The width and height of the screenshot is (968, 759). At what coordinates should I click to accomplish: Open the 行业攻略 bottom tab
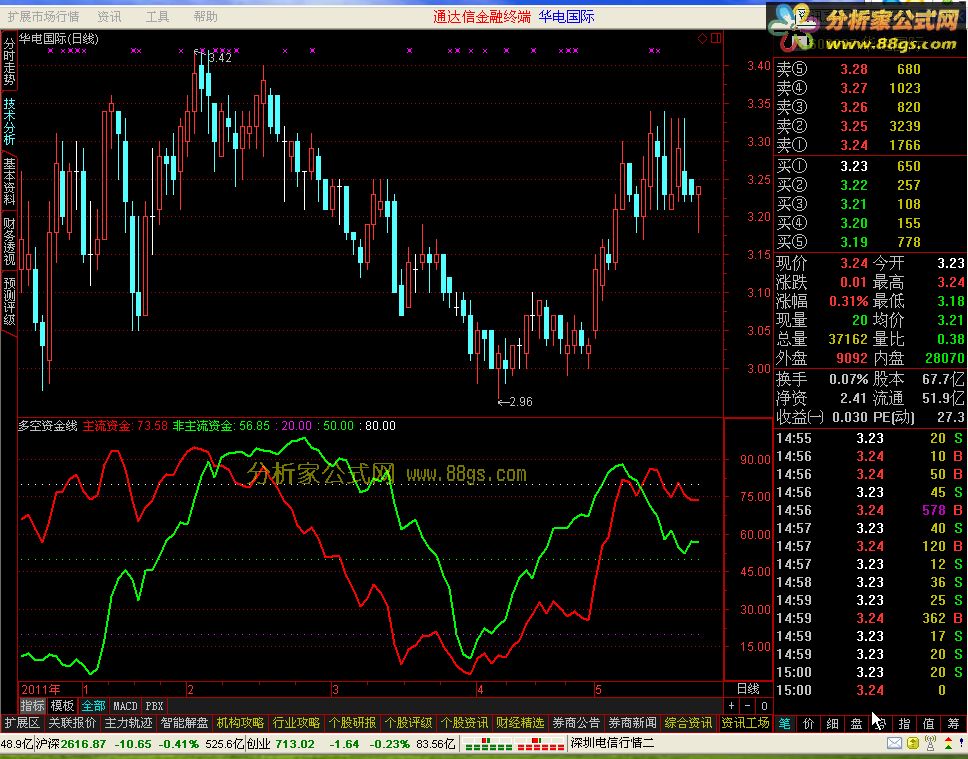click(x=296, y=723)
